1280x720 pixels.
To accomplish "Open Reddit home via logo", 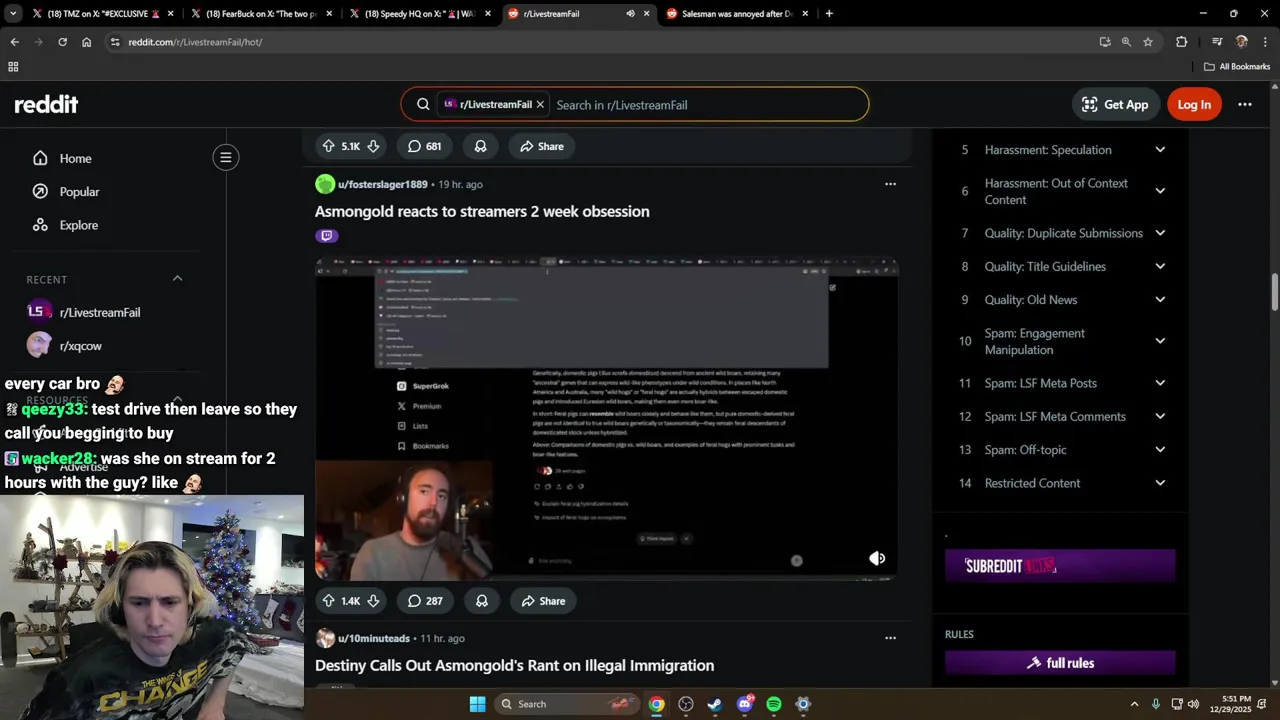I will point(46,104).
